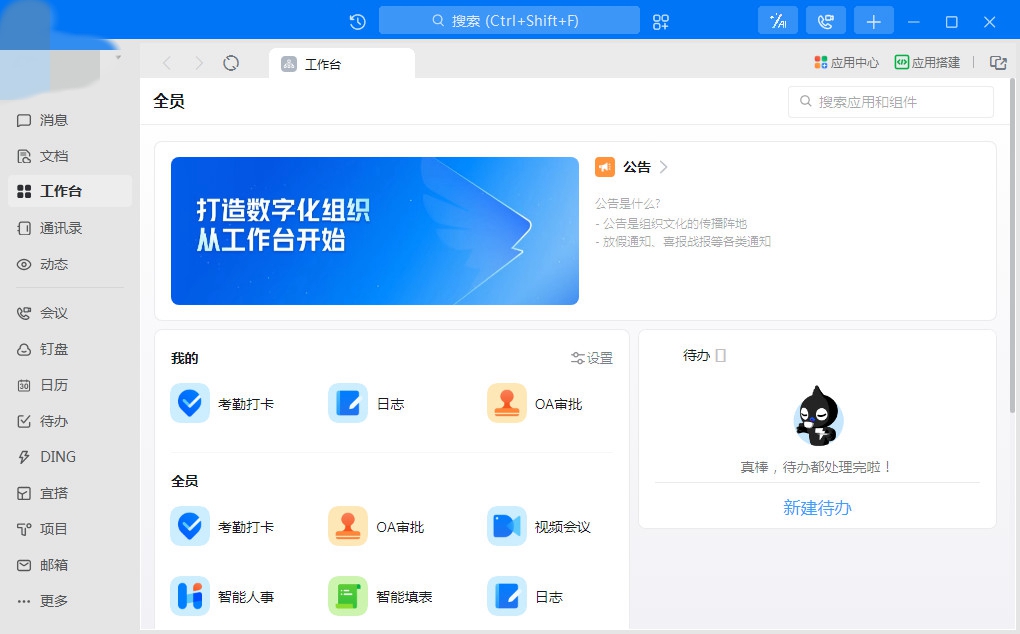1020x634 pixels.
Task: Select 工作台 in the sidebar
Action: pos(70,191)
